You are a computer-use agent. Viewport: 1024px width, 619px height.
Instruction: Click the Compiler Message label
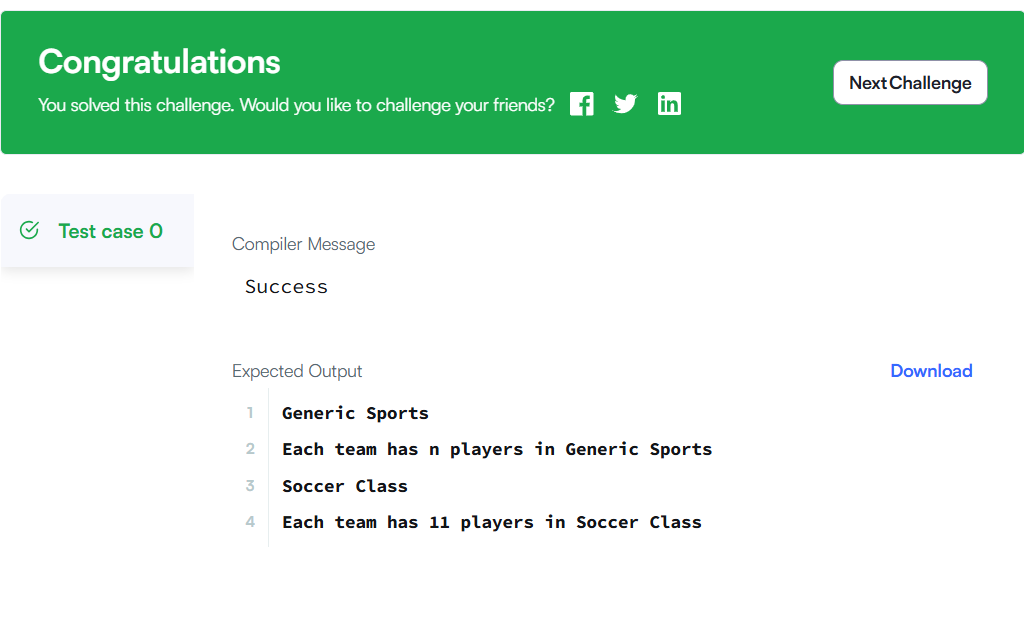point(303,244)
